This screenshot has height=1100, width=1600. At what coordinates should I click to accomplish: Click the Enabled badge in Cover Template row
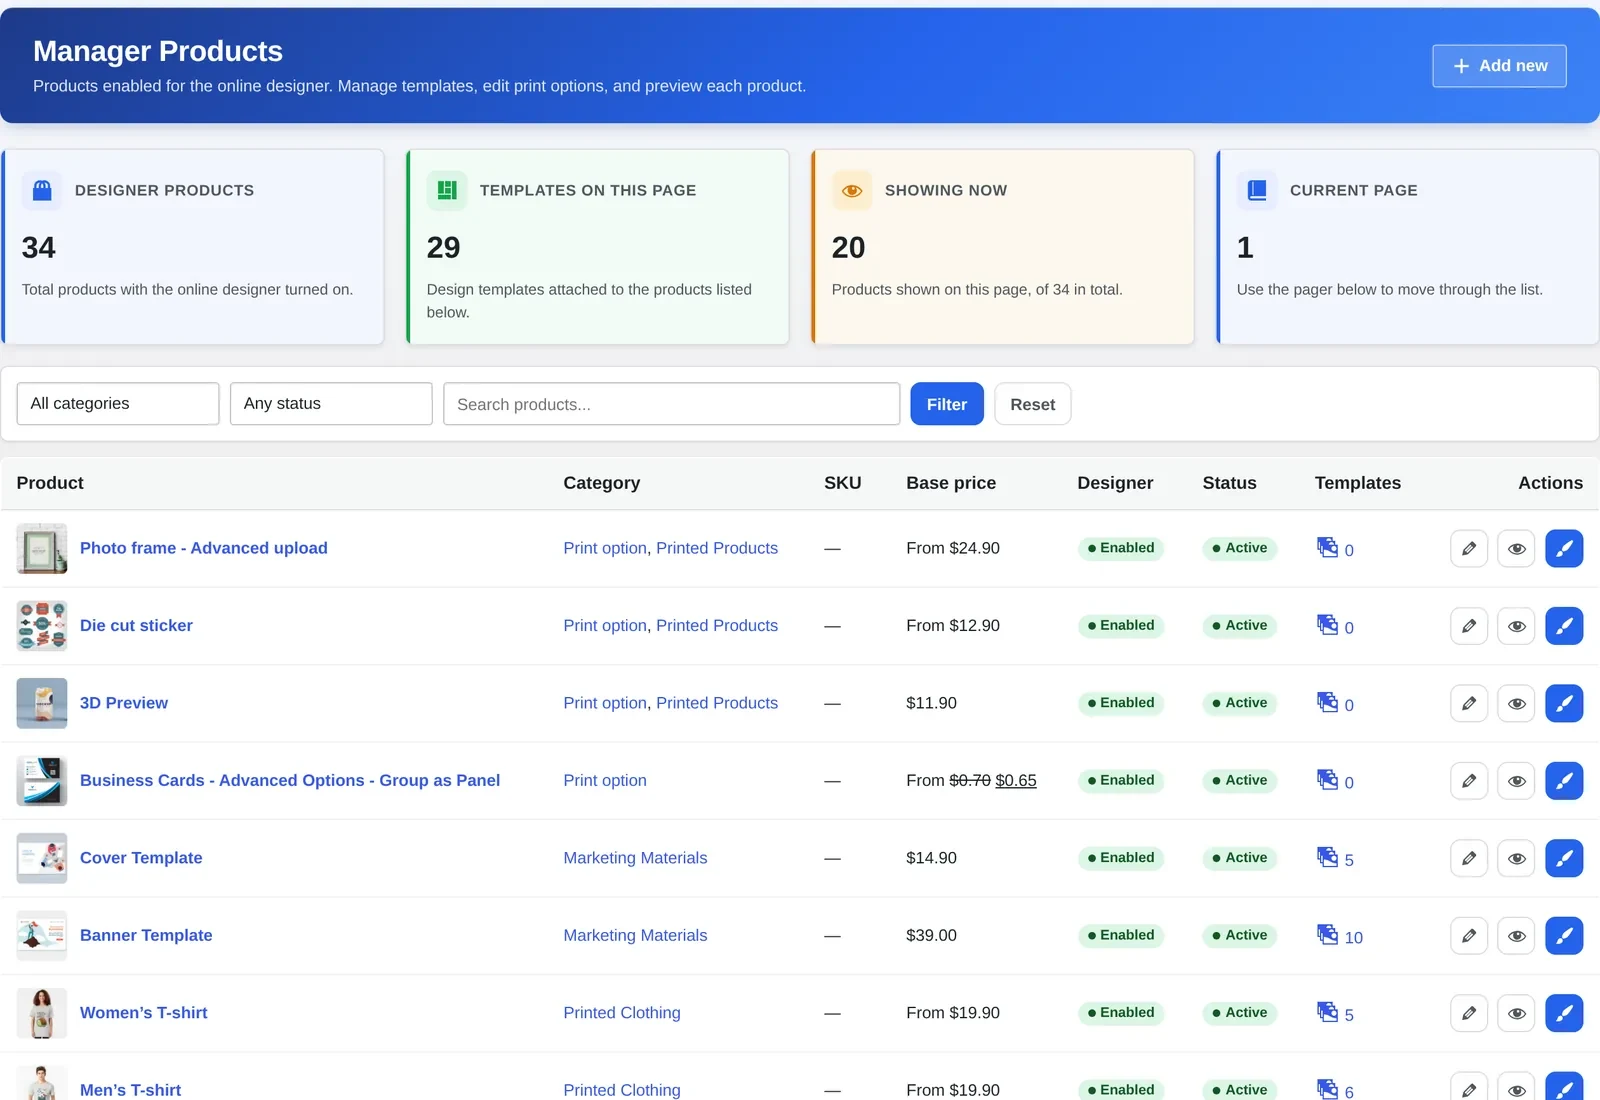[1121, 858]
